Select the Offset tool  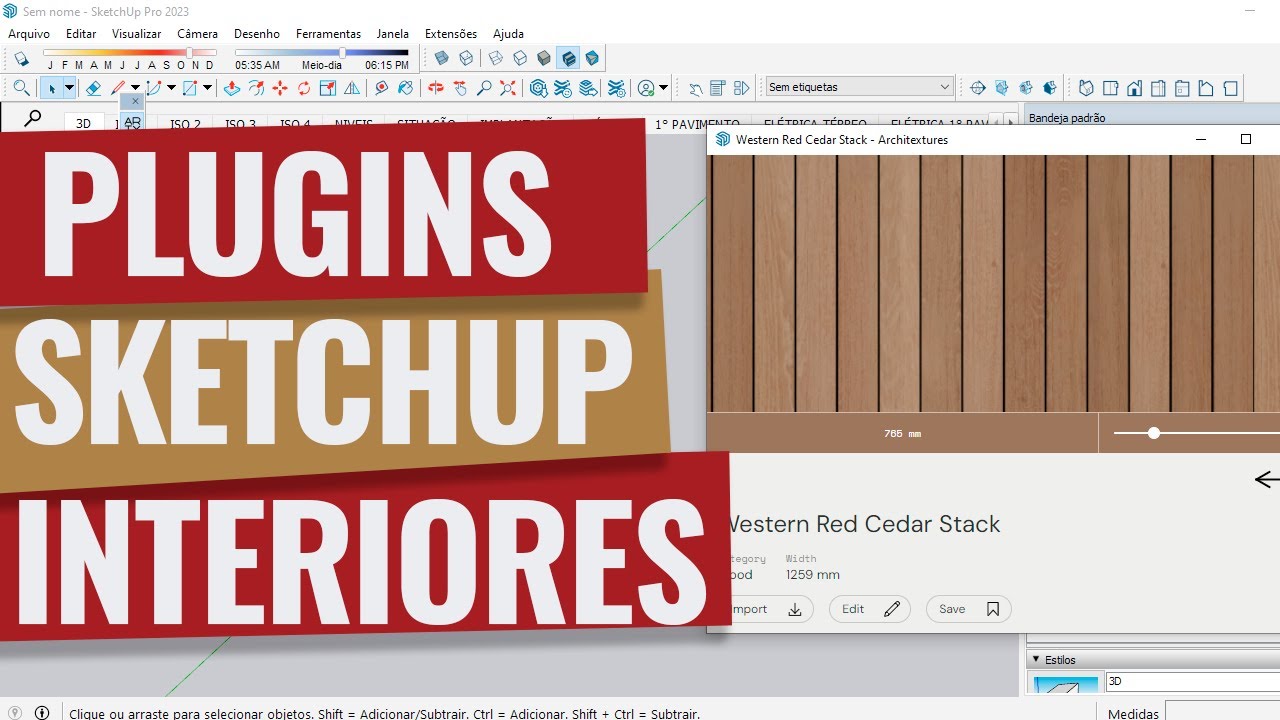coord(256,88)
